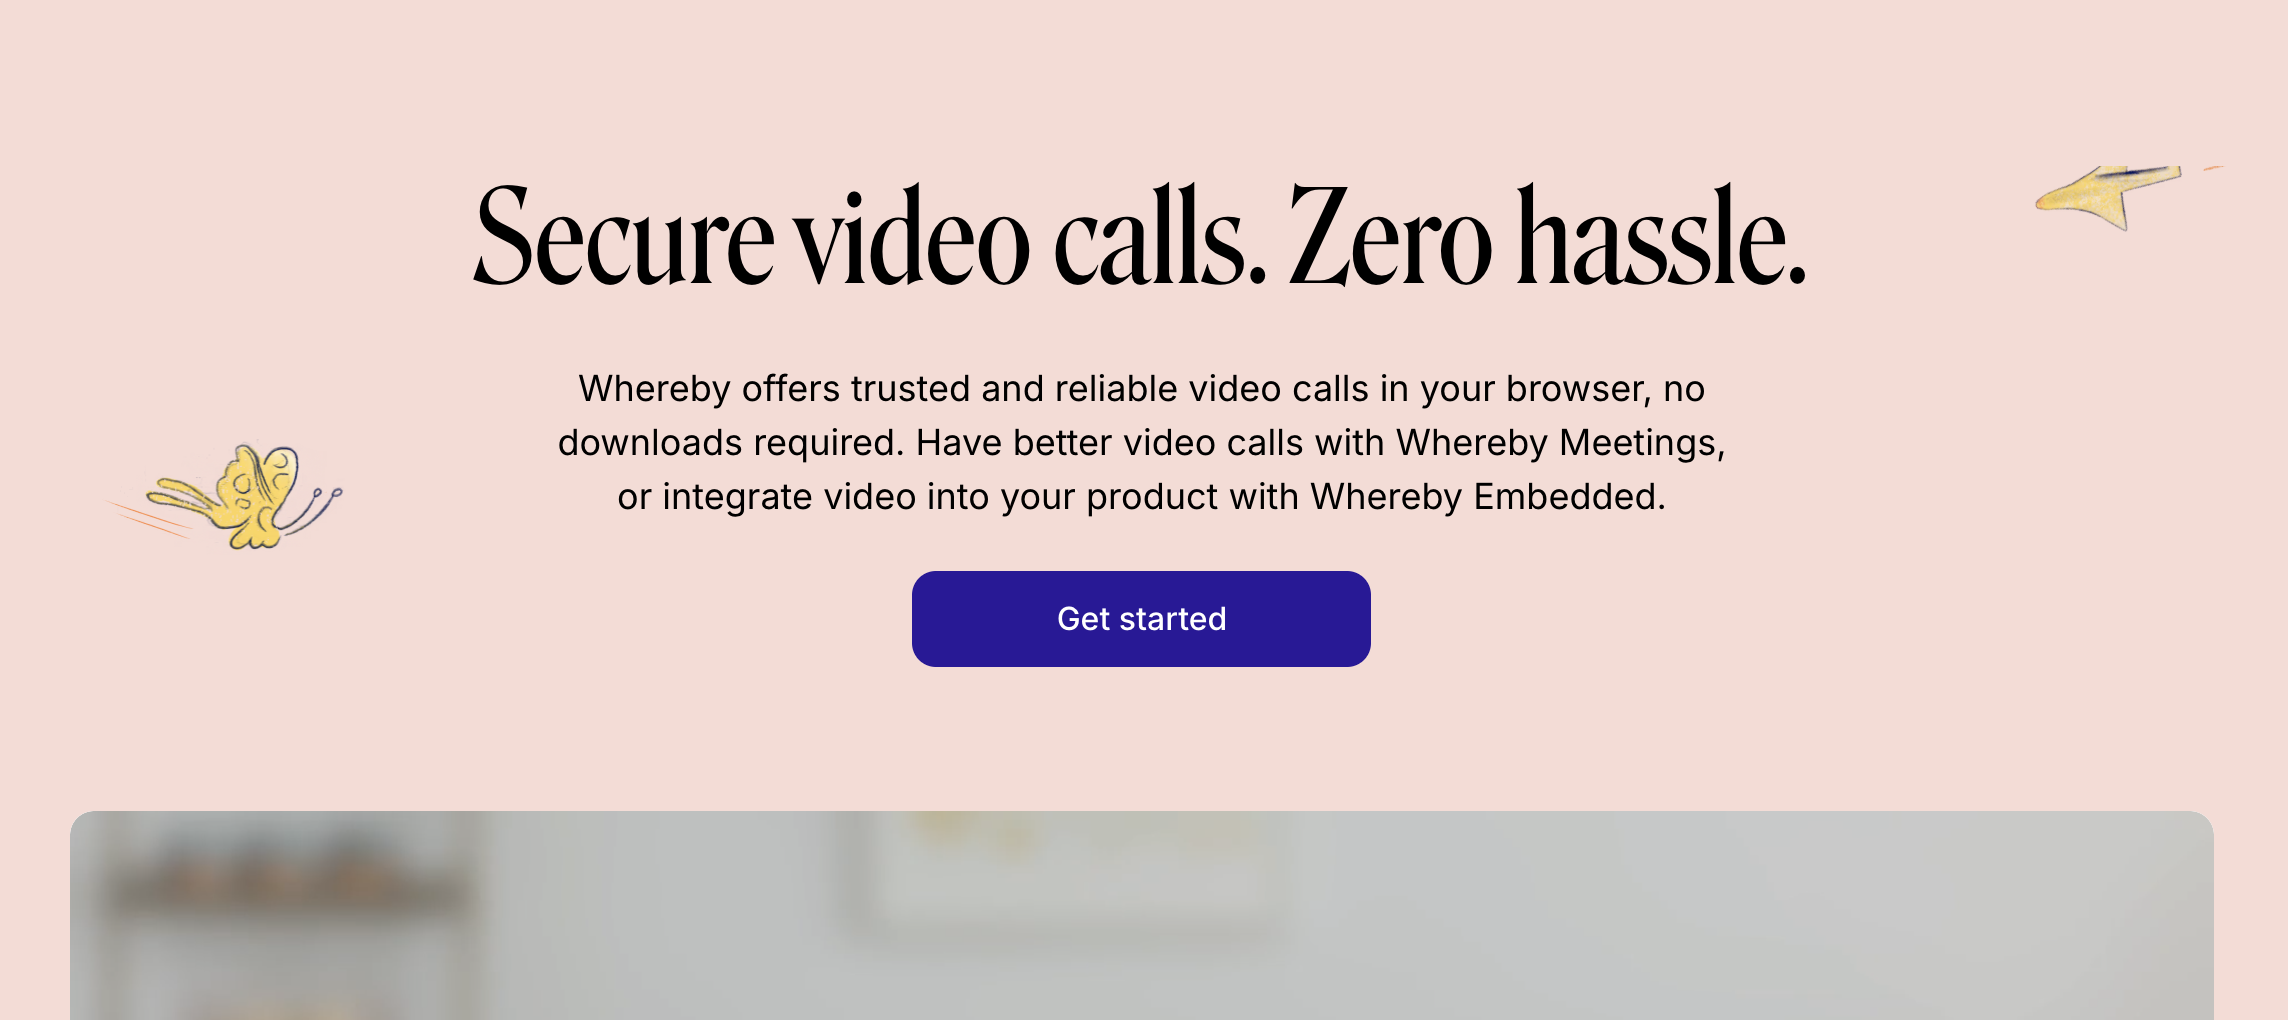Click "video calls." in the large headline
The image size is (2288, 1020).
point(1031,238)
